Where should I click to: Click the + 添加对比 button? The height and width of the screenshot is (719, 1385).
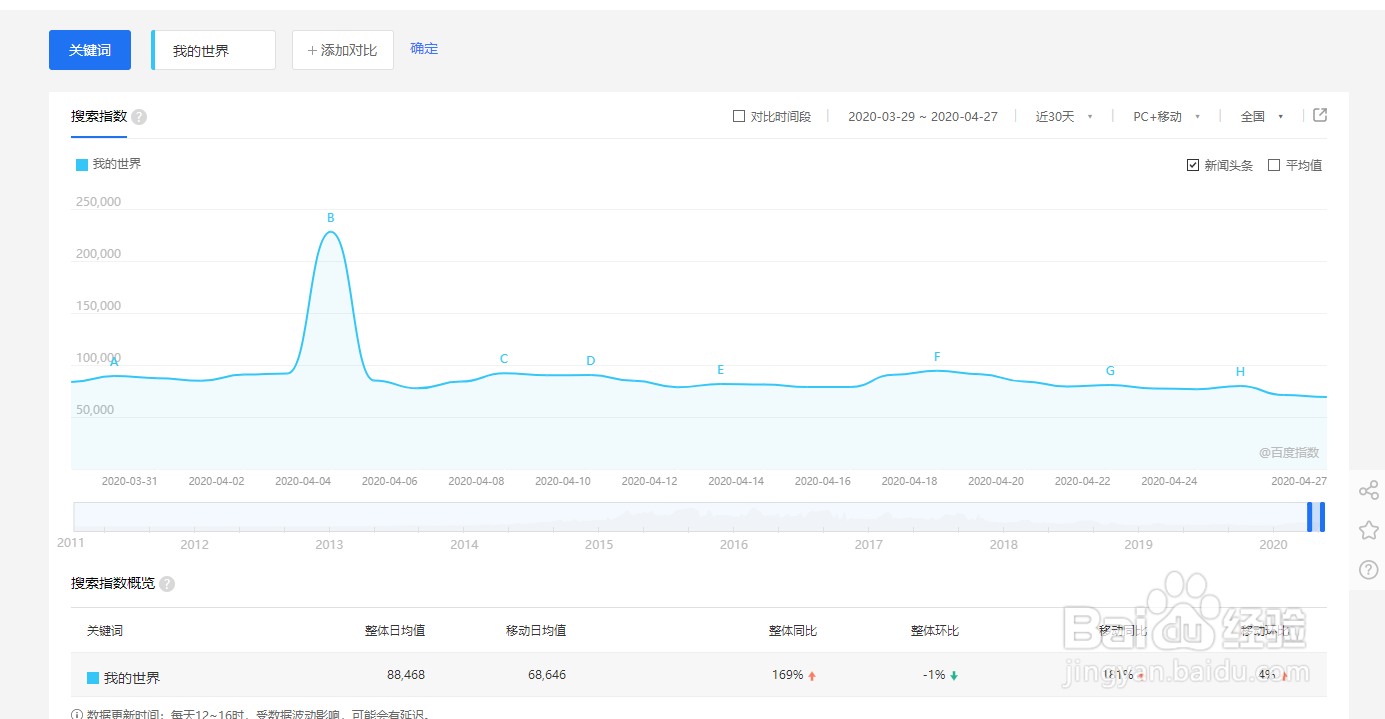click(343, 50)
